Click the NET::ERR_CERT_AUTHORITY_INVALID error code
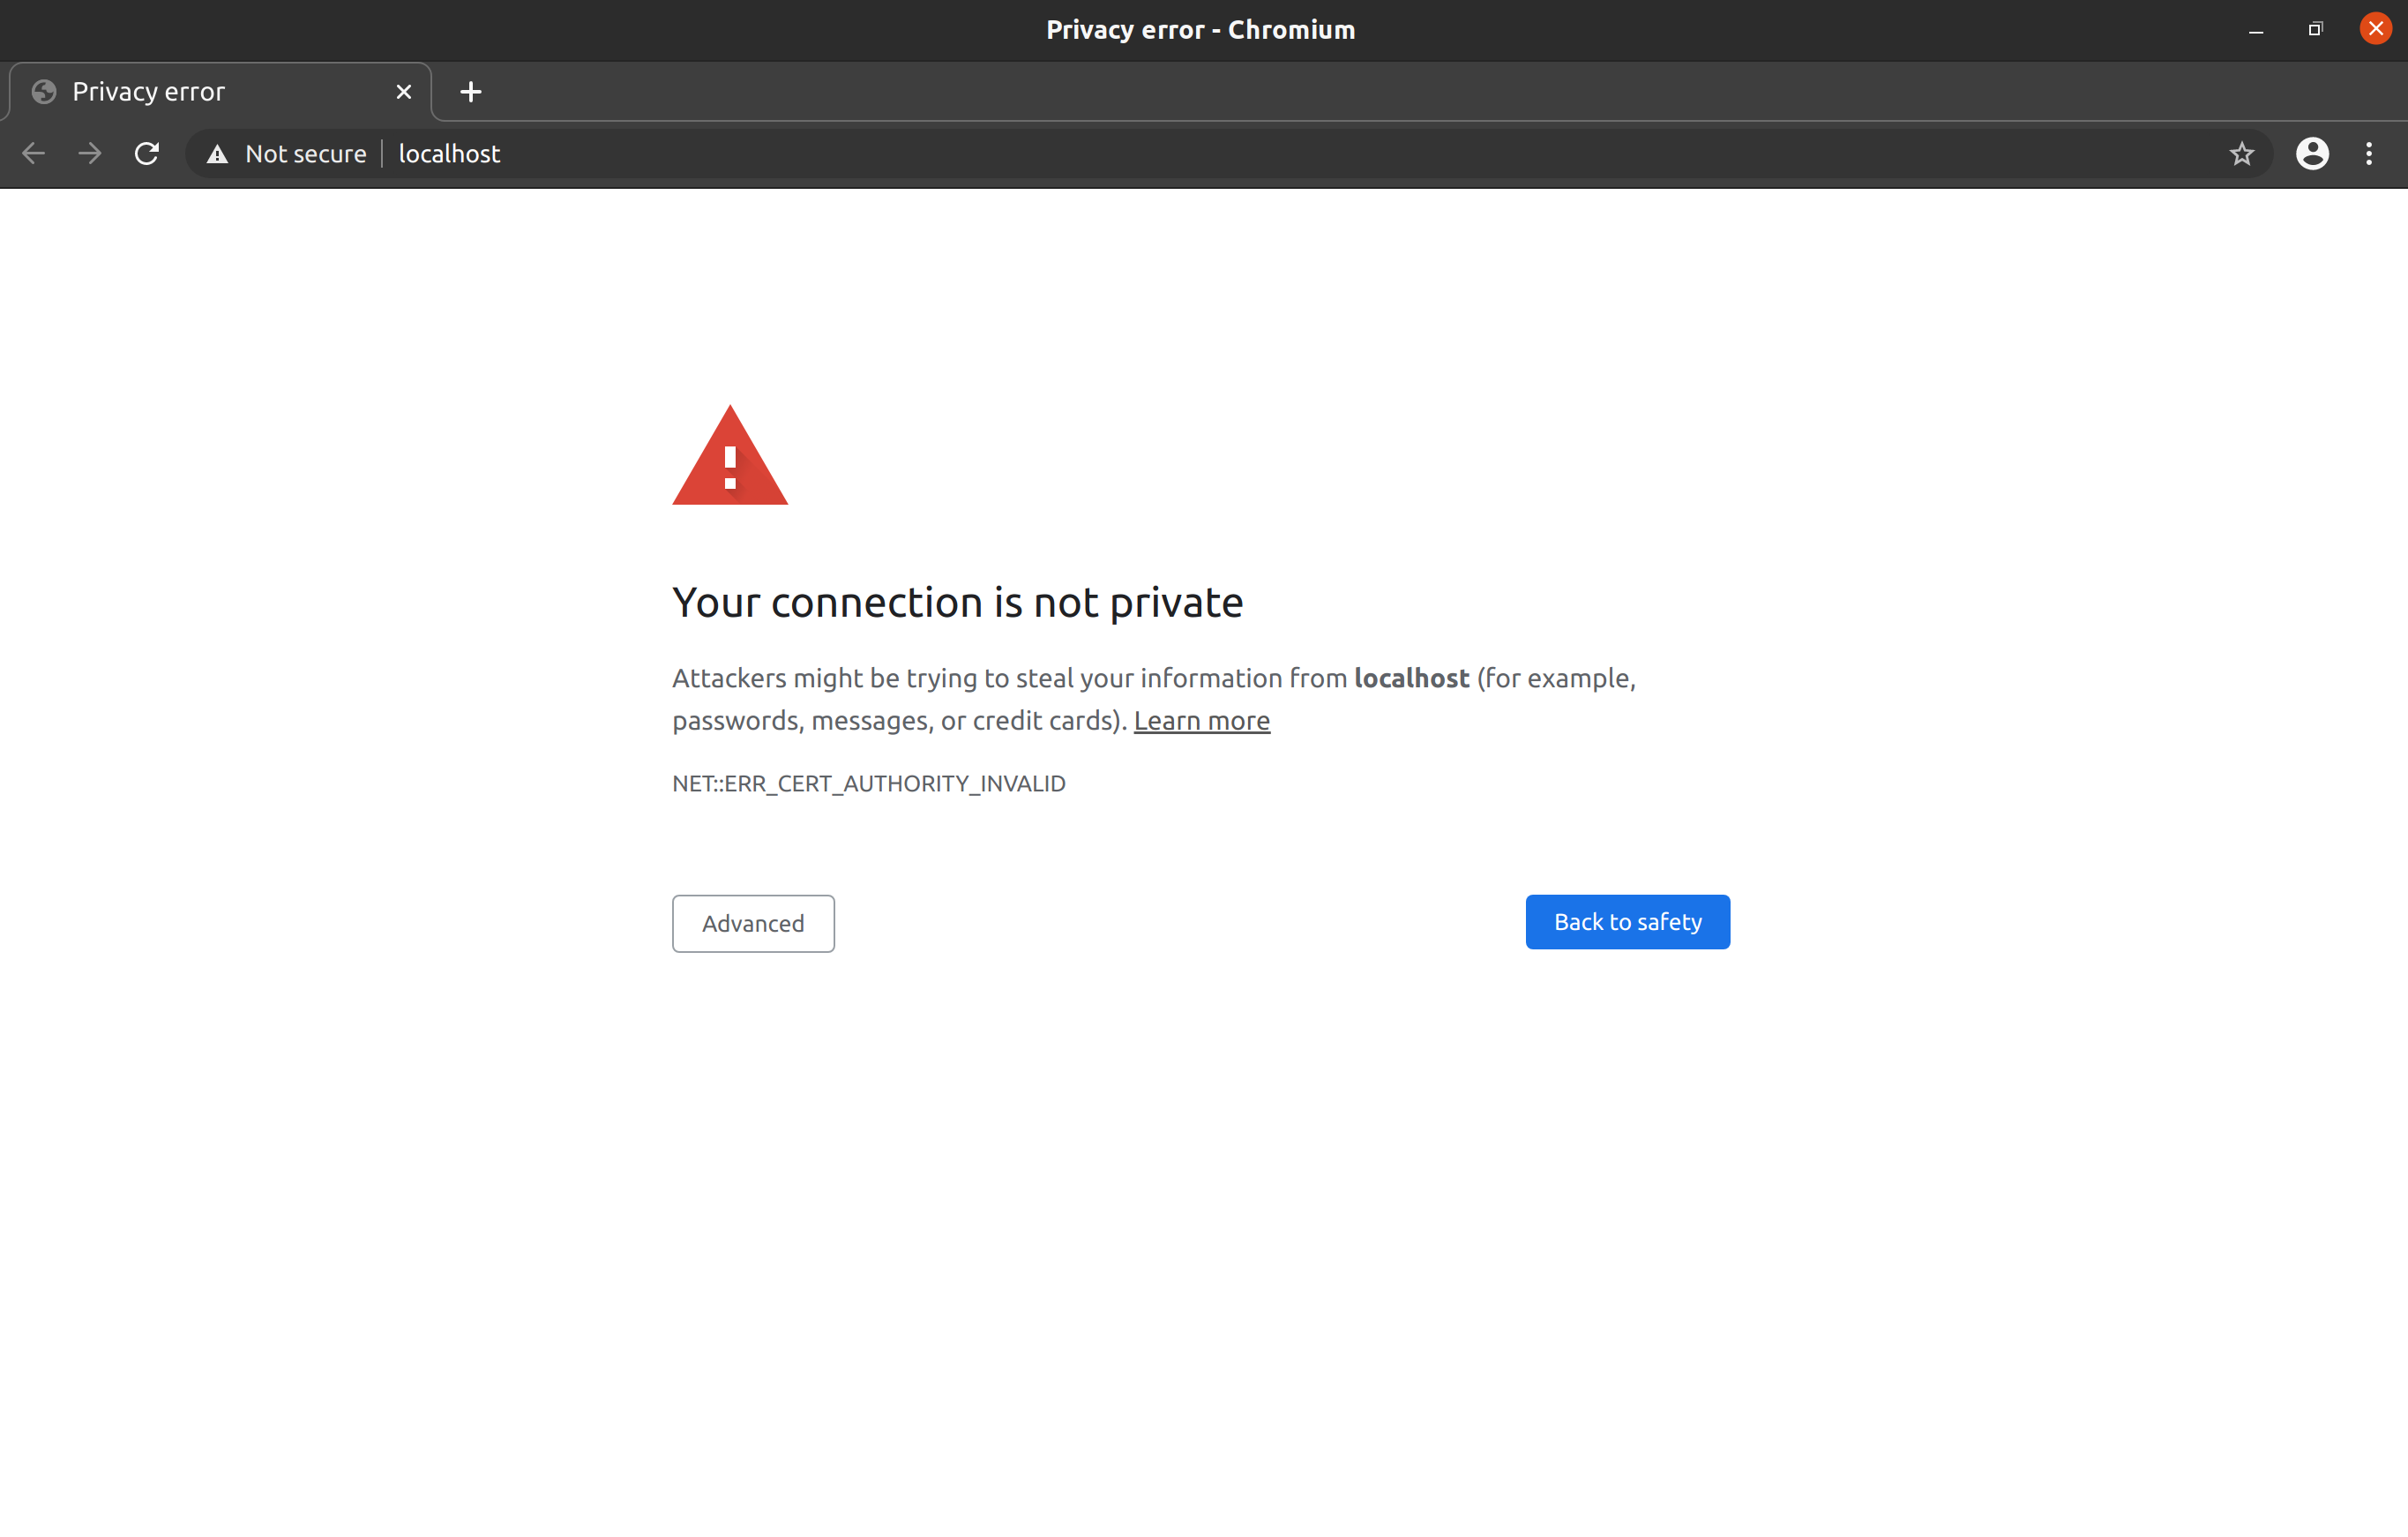The height and width of the screenshot is (1537, 2408). point(868,784)
